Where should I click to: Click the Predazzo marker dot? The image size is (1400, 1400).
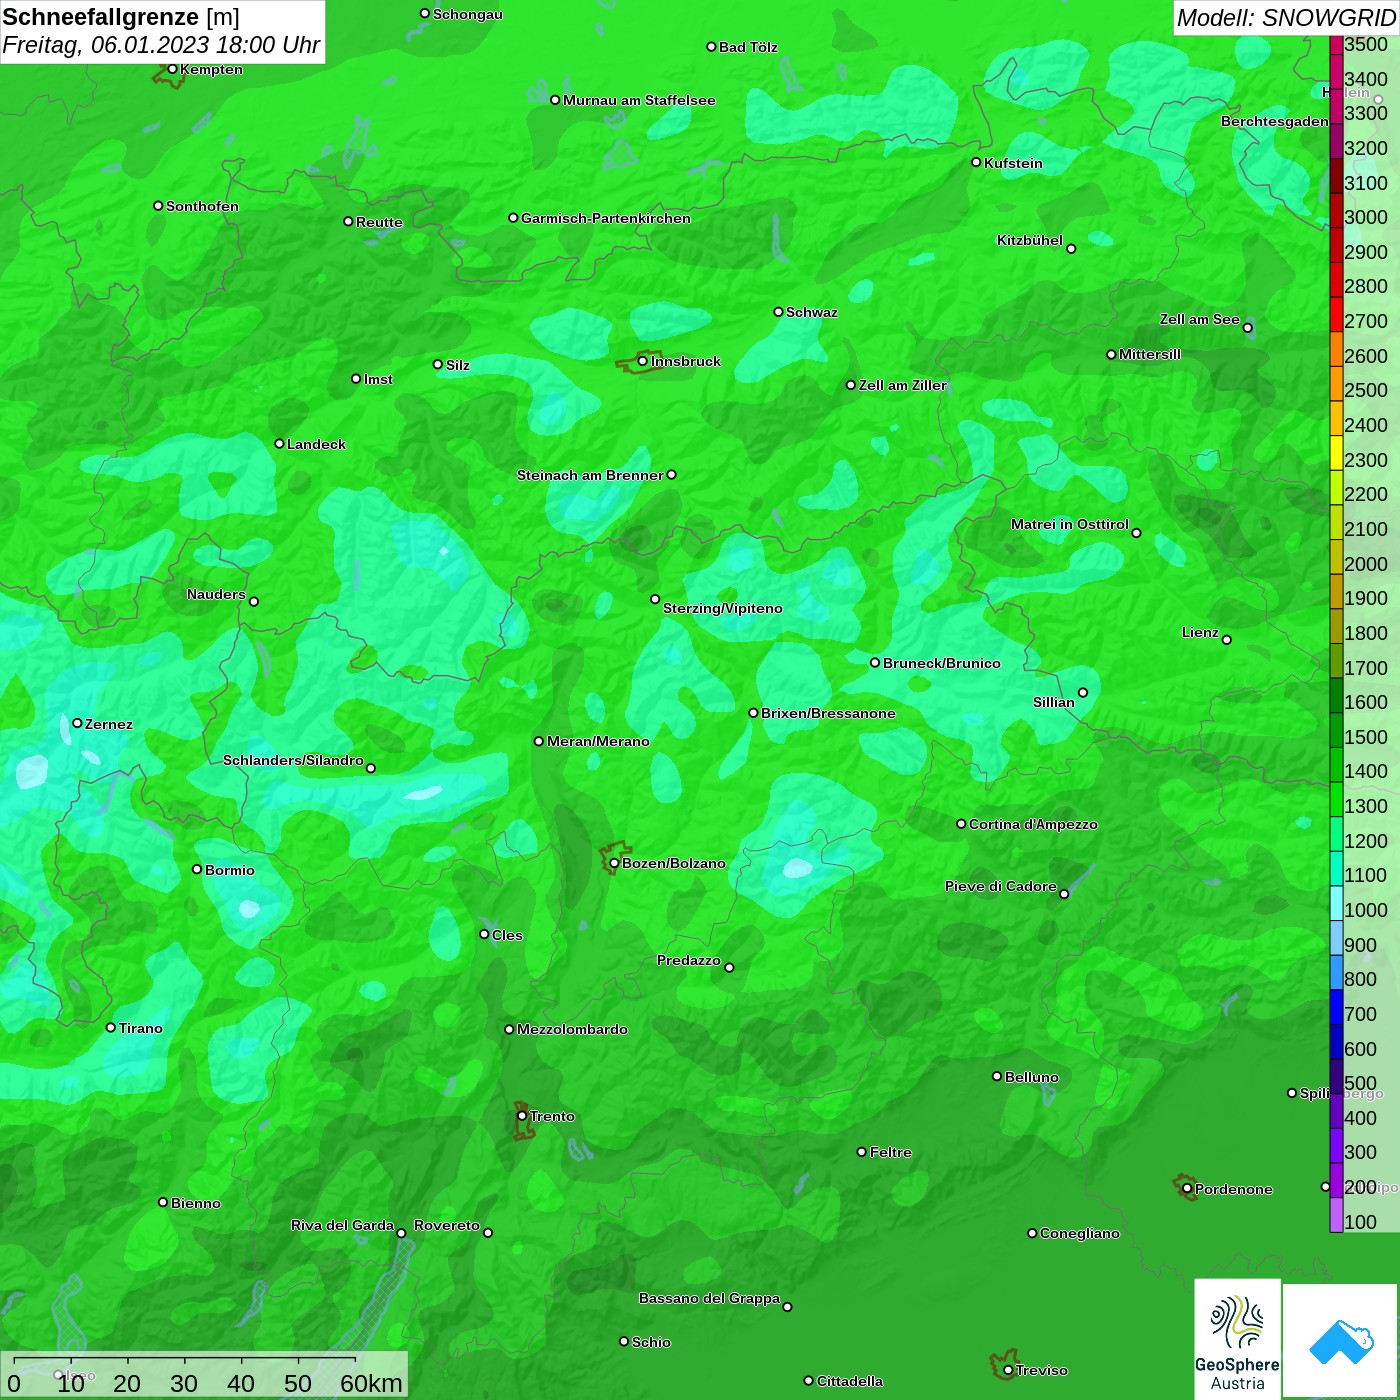coord(729,967)
